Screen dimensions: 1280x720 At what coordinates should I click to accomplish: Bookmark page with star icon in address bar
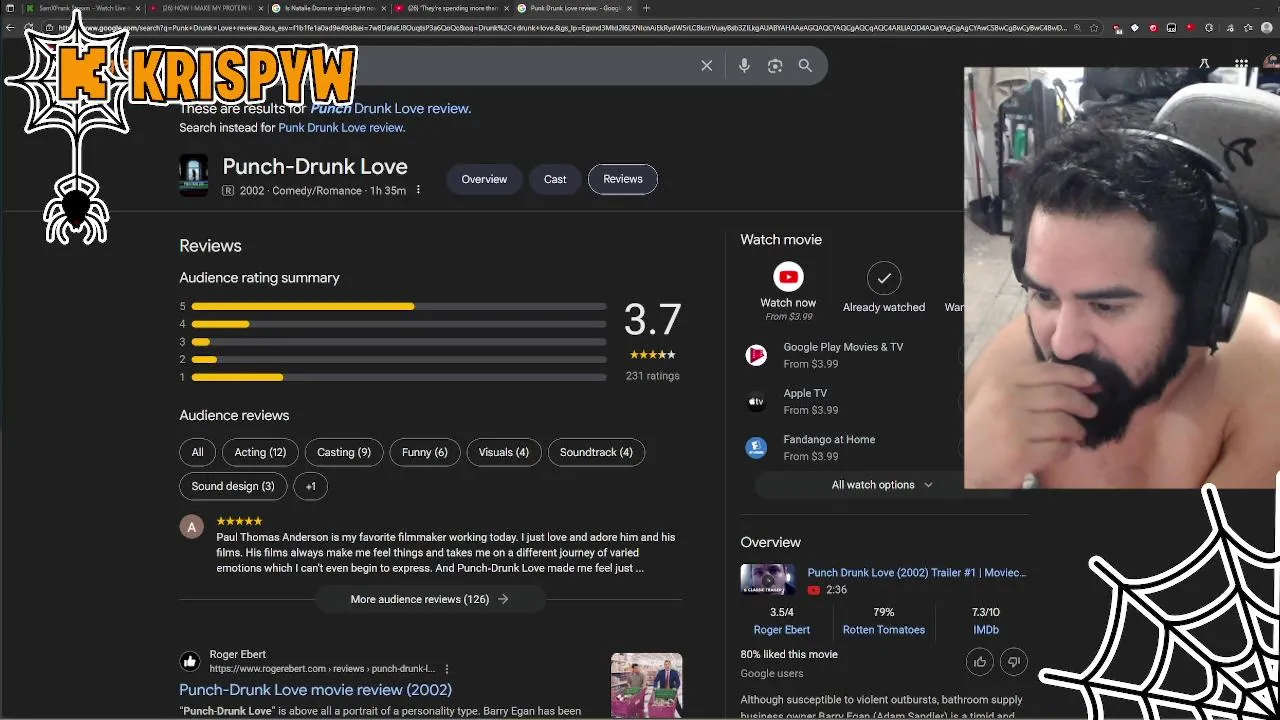click(1095, 28)
